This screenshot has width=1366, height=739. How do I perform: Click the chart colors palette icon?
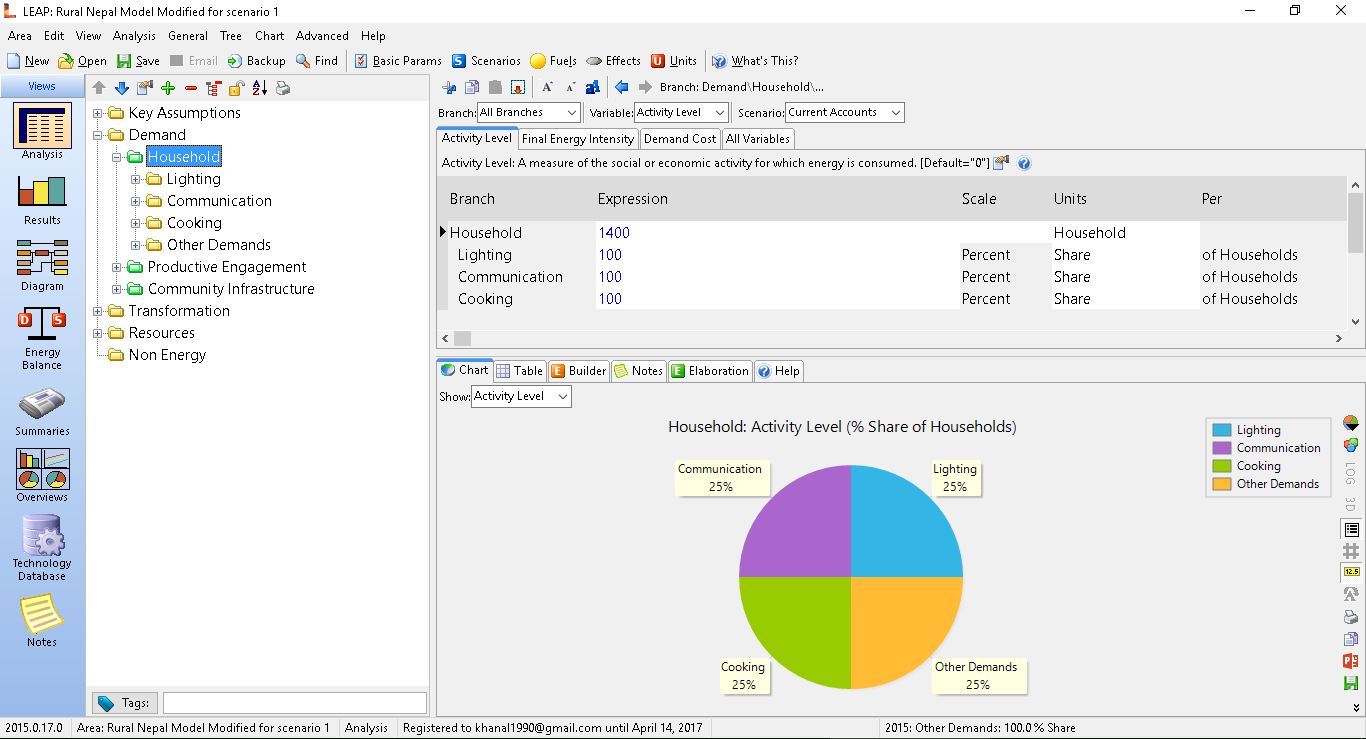[x=1351, y=445]
